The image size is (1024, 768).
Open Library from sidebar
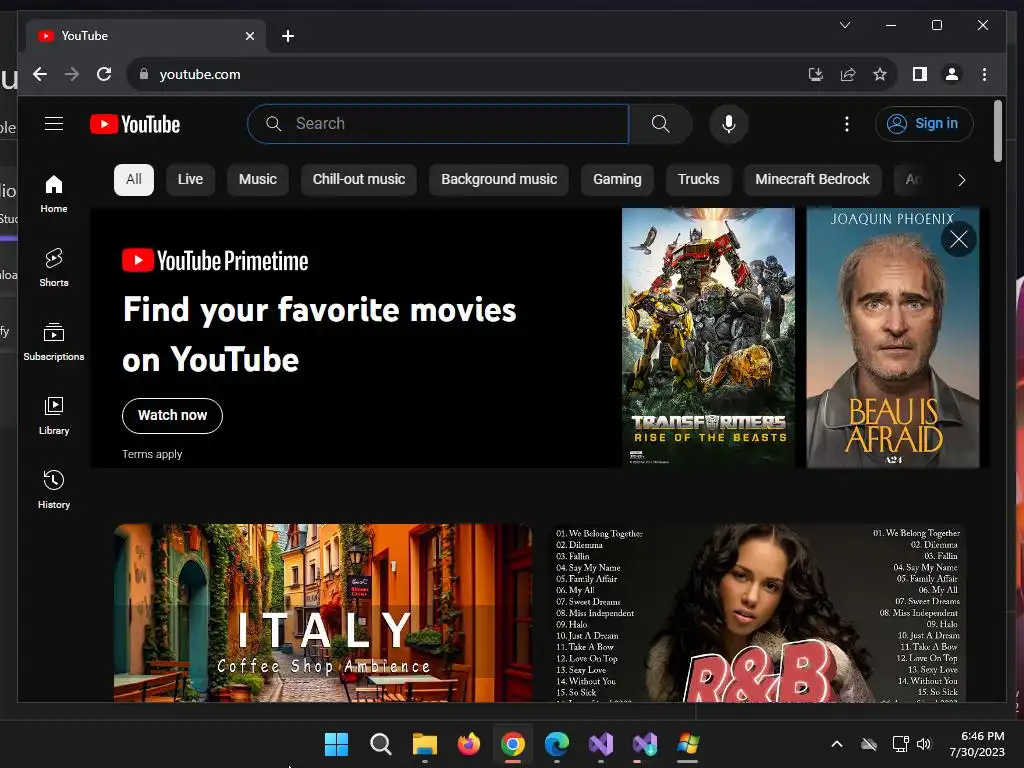point(54,416)
